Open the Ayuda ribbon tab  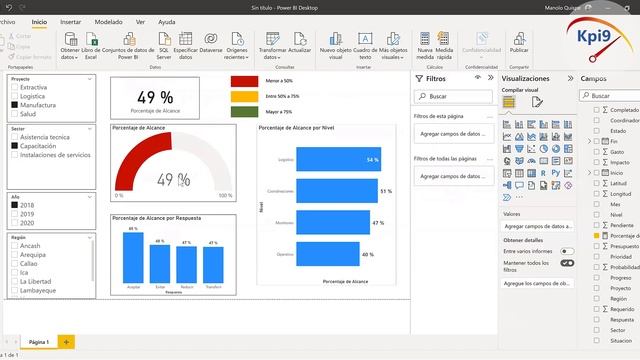pyautogui.click(x=167, y=22)
